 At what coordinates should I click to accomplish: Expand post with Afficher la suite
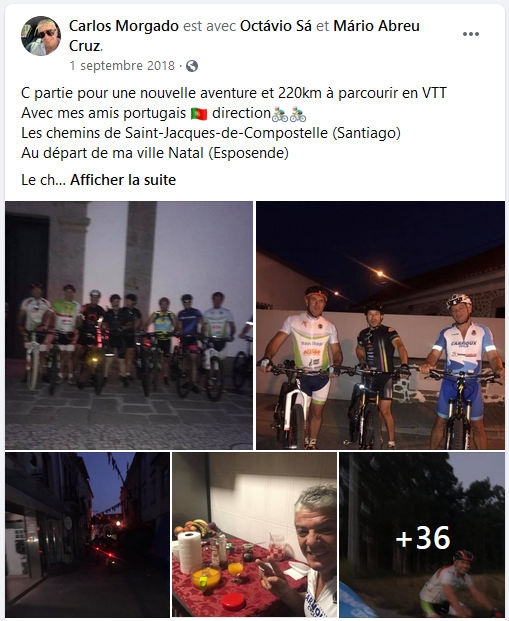click(123, 180)
